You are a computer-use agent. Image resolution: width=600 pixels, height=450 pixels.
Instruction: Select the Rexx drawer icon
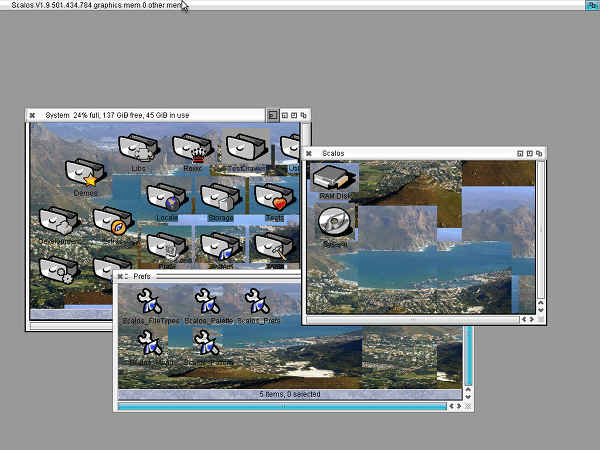(192, 150)
